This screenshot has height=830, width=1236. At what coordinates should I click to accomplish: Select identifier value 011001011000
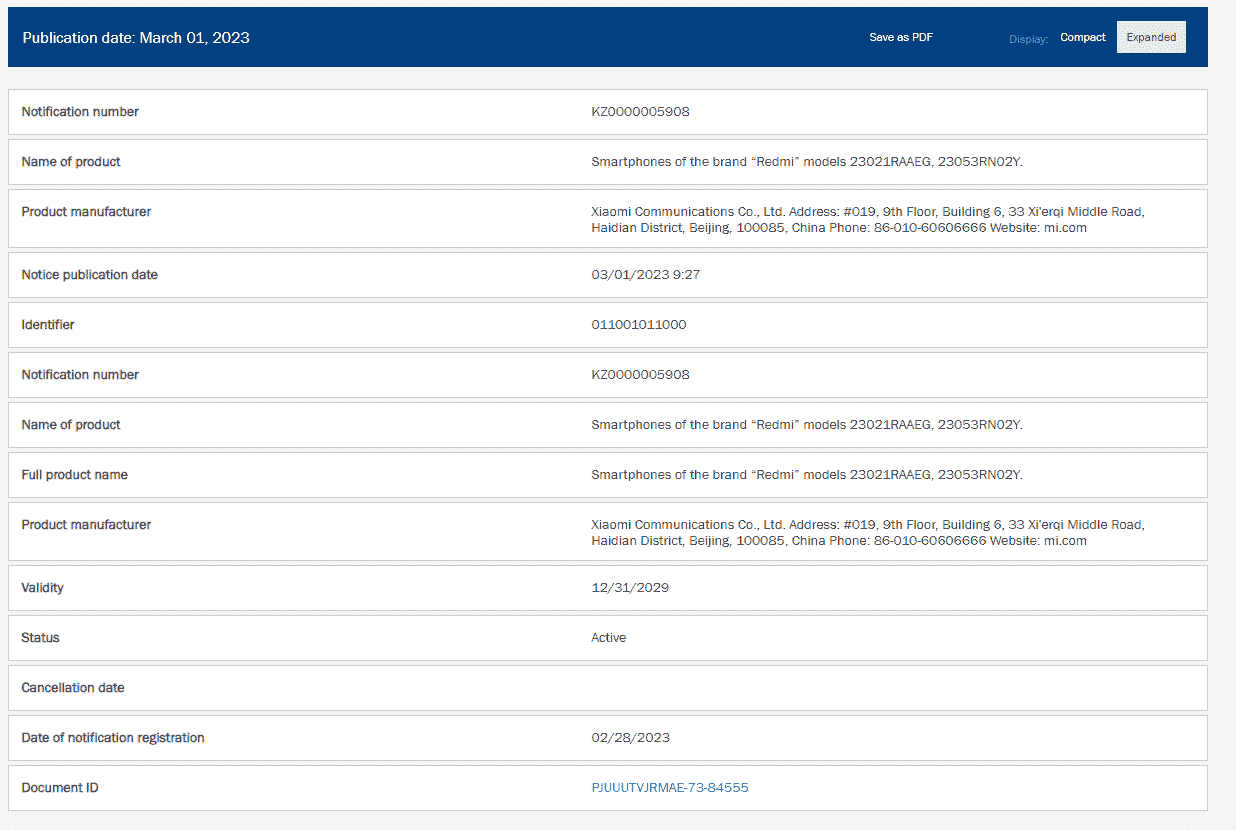coord(638,325)
